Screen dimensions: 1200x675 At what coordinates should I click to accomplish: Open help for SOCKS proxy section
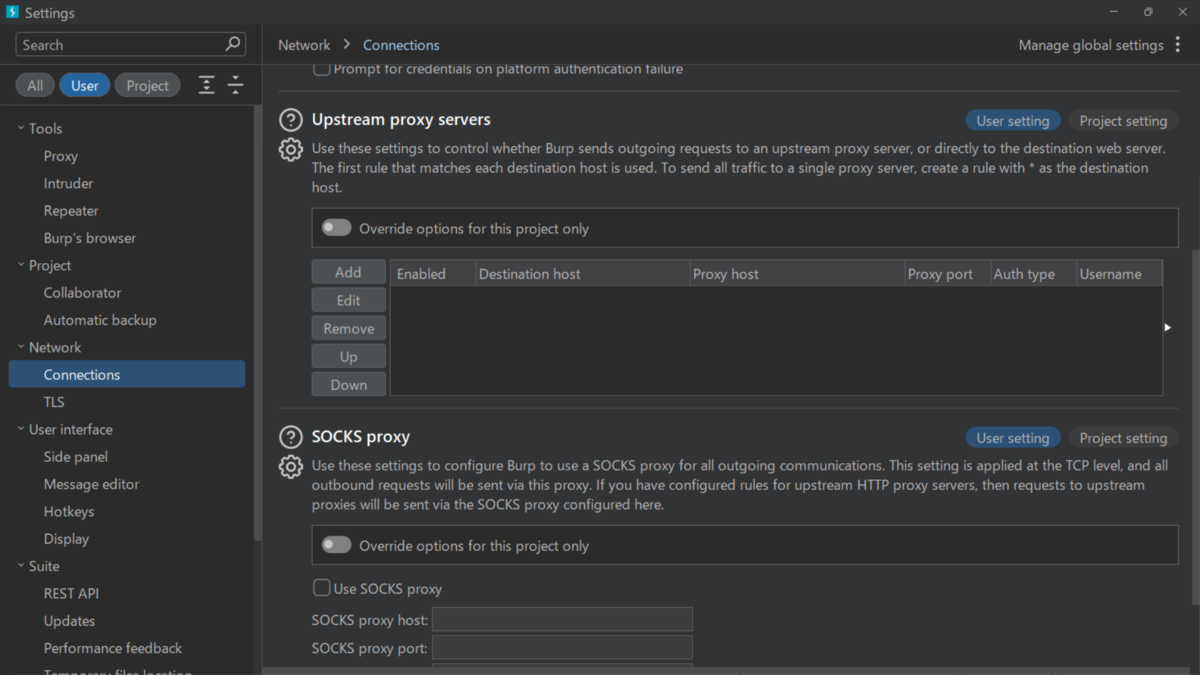pos(290,437)
